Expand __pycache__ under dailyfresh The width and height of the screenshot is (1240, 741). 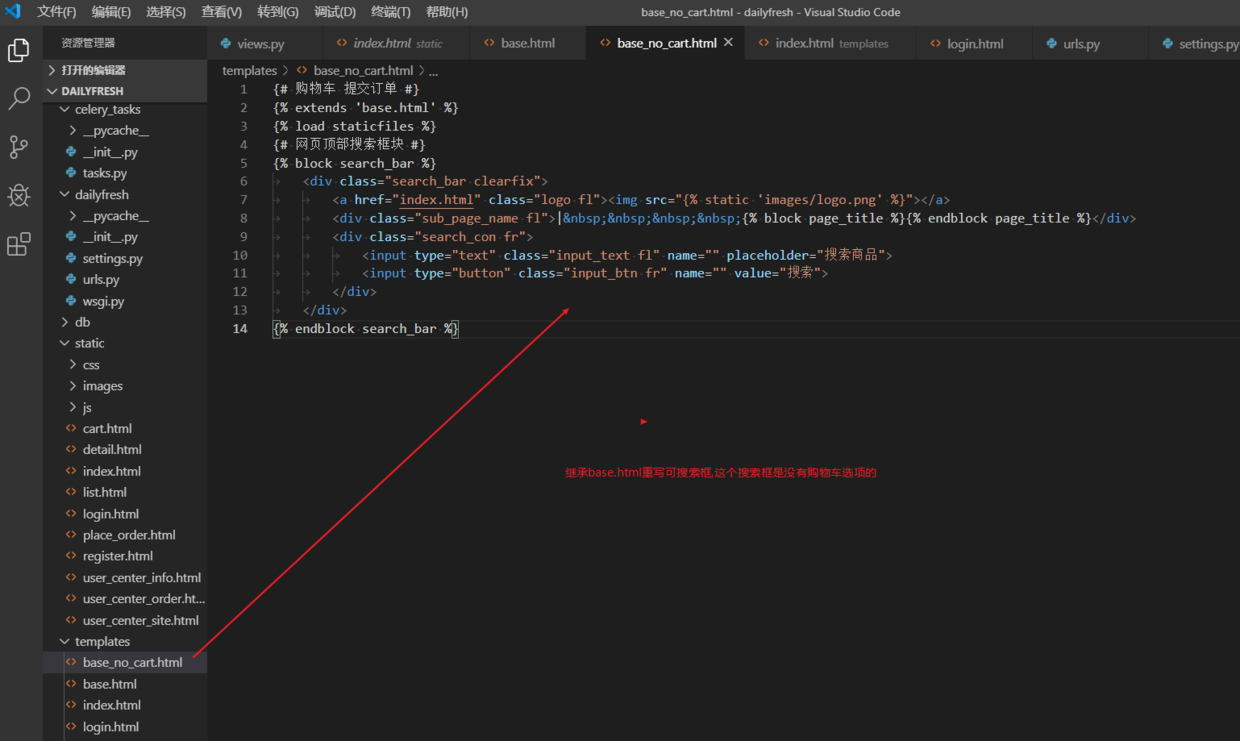(125, 216)
